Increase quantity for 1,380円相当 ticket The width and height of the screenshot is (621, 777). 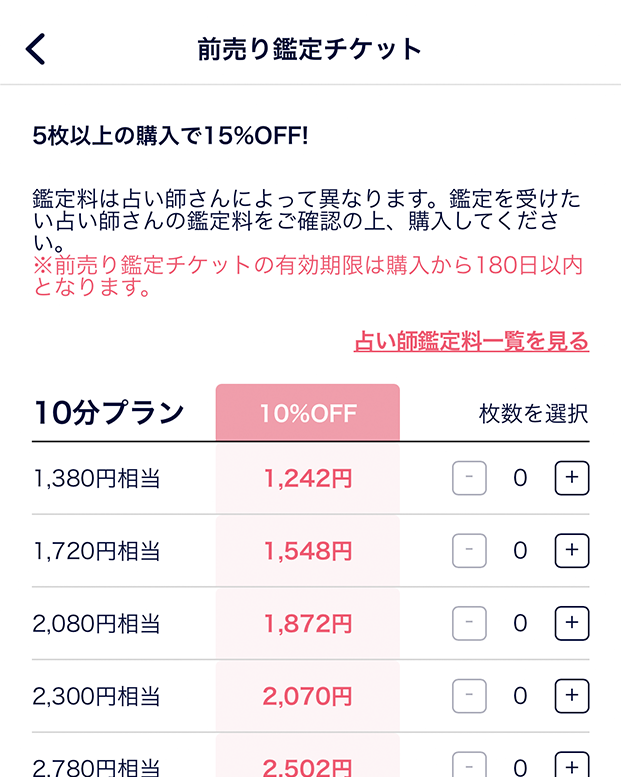(572, 478)
